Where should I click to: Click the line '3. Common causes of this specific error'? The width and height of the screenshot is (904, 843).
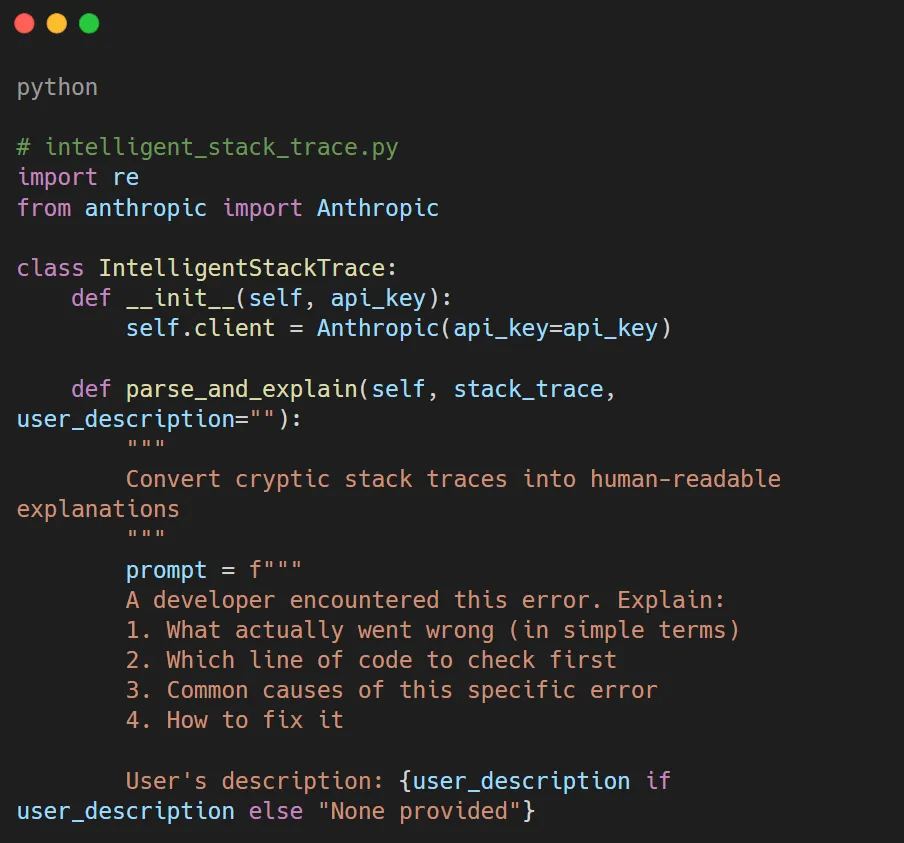pyautogui.click(x=391, y=690)
